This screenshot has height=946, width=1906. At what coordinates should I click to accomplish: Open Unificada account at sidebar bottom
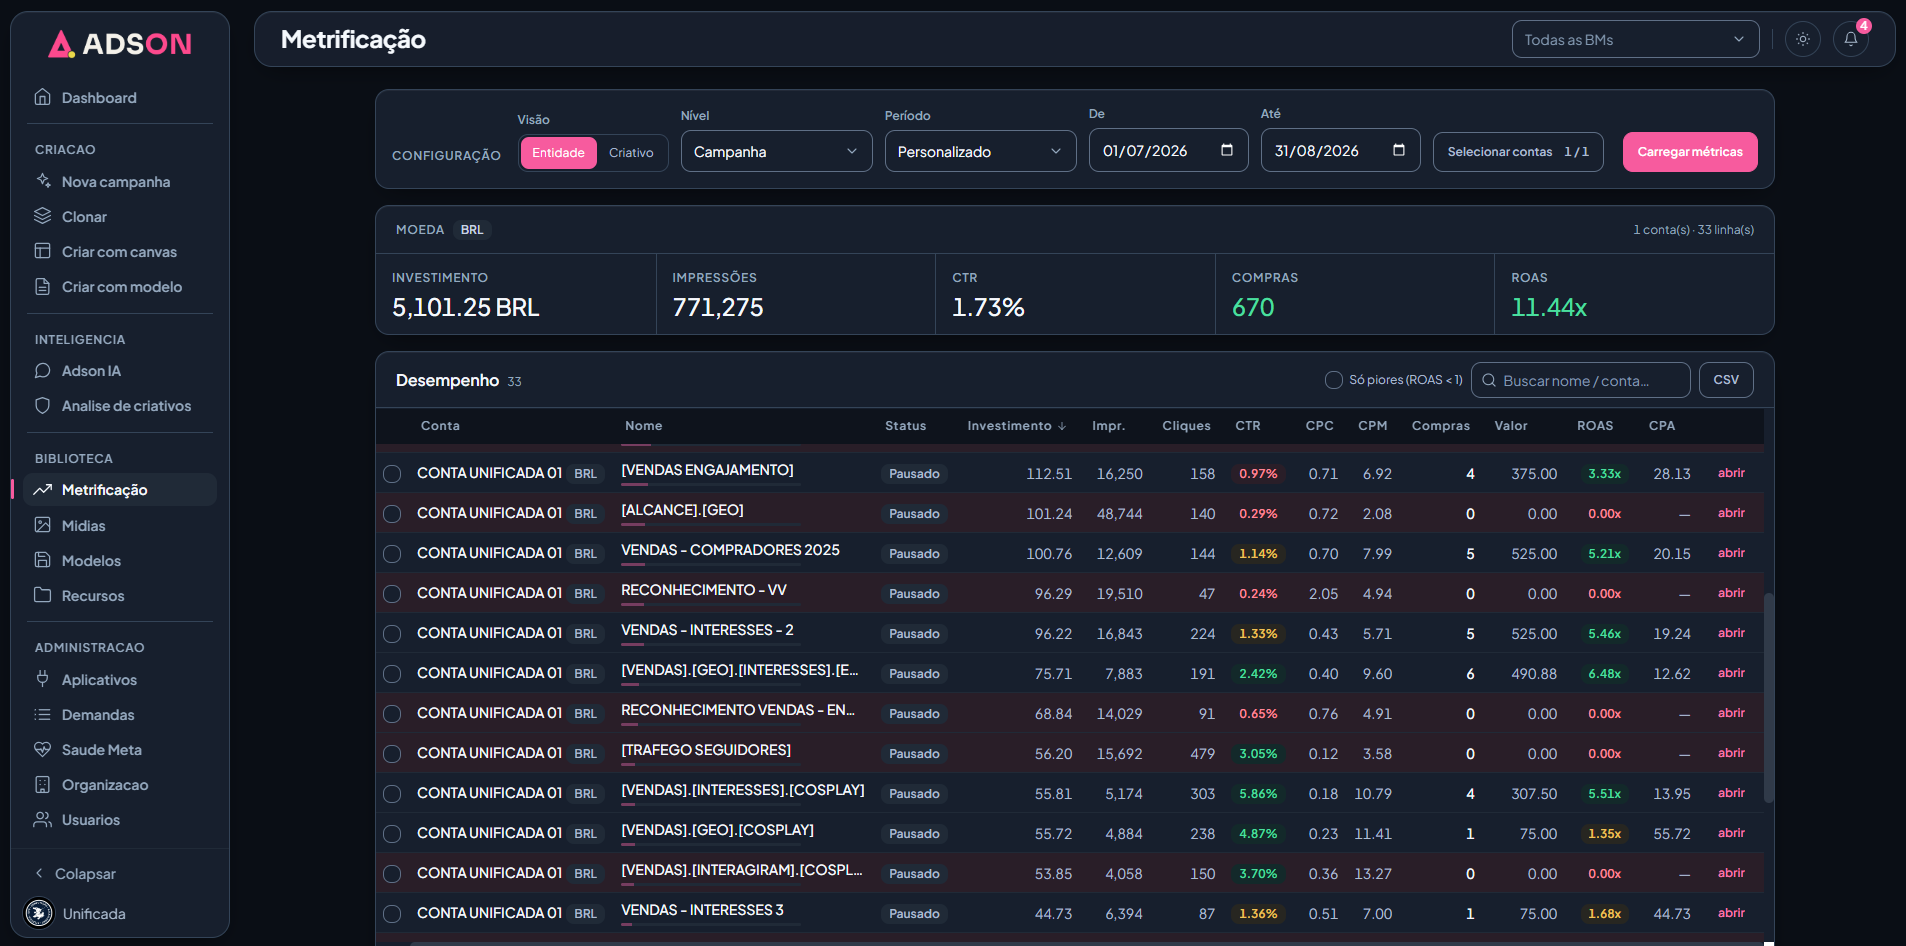point(76,913)
